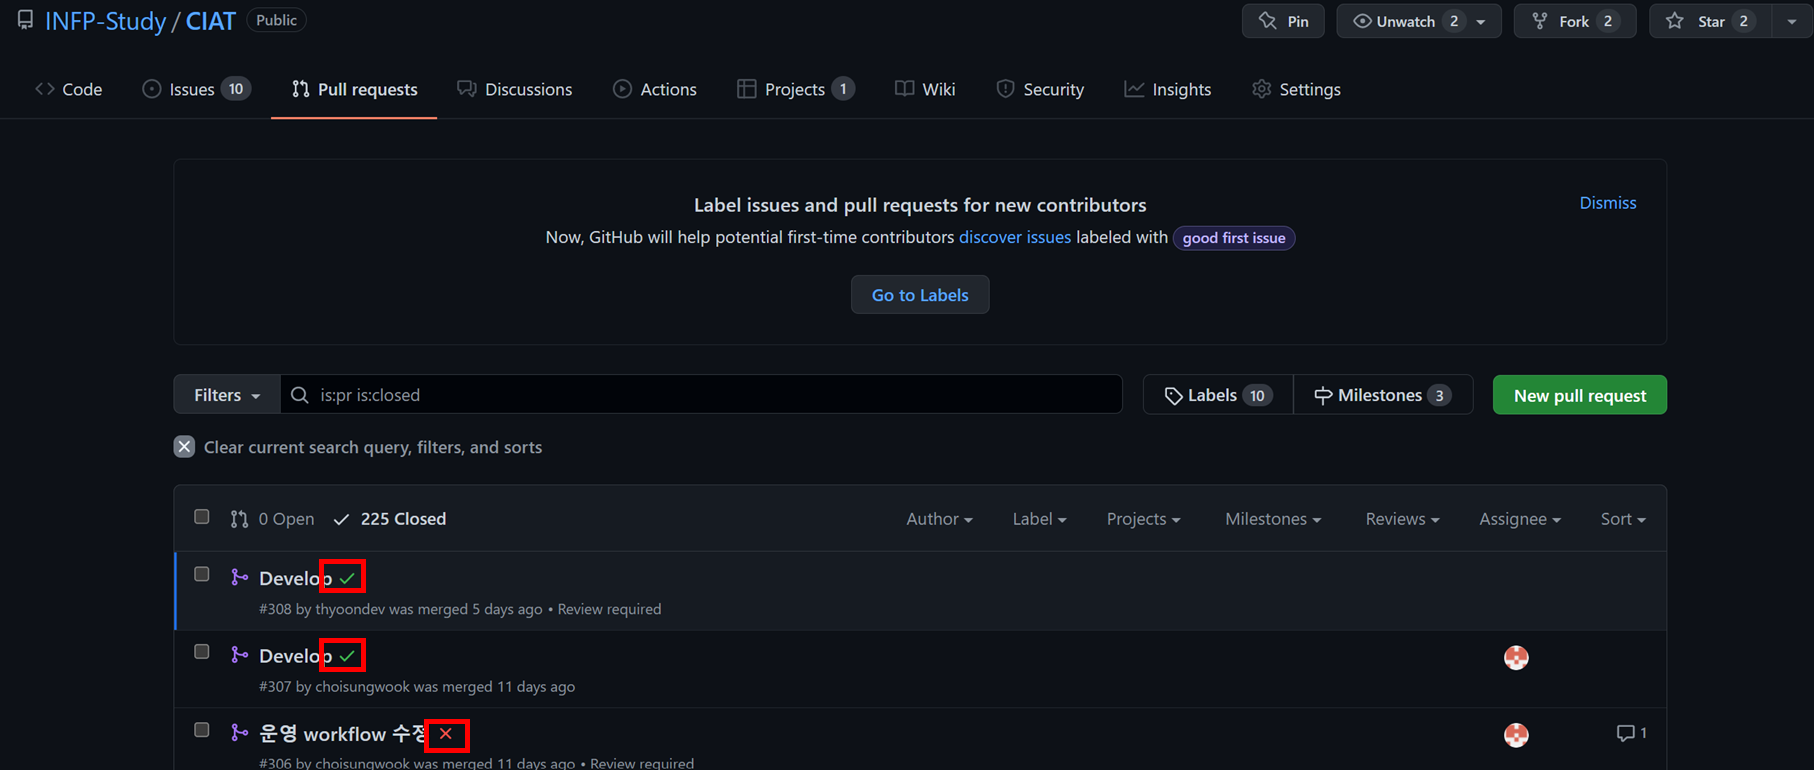Viewport: 1814px width, 770px height.
Task: Open the comments icon on #306
Action: [x=1631, y=733]
